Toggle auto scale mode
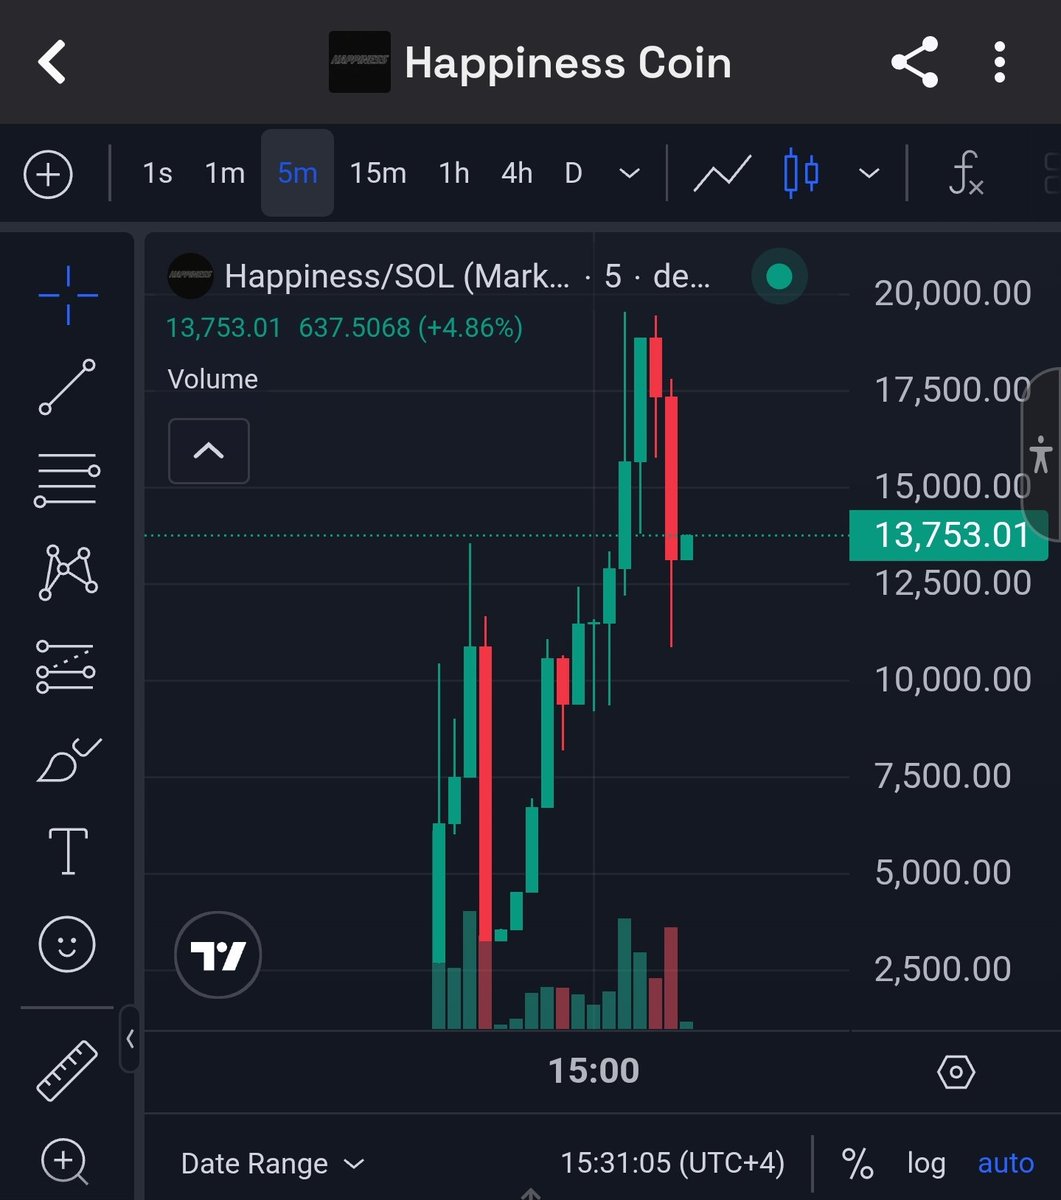Image resolution: width=1061 pixels, height=1200 pixels. click(x=1006, y=1163)
